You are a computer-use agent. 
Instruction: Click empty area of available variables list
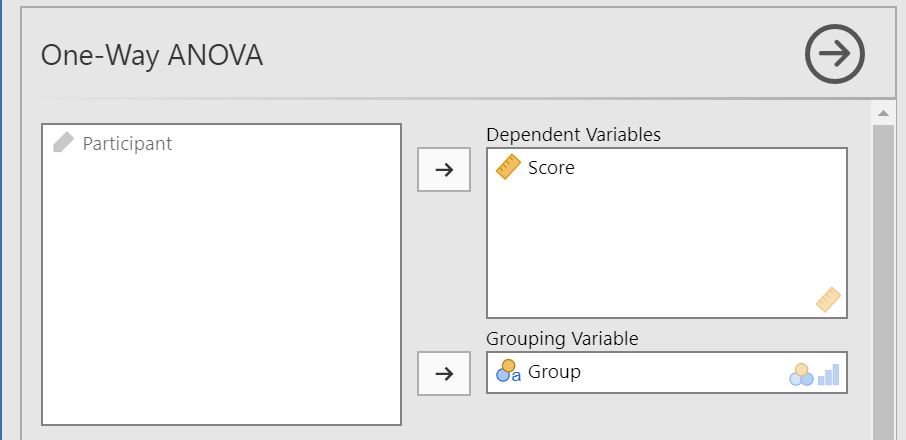coord(220,300)
